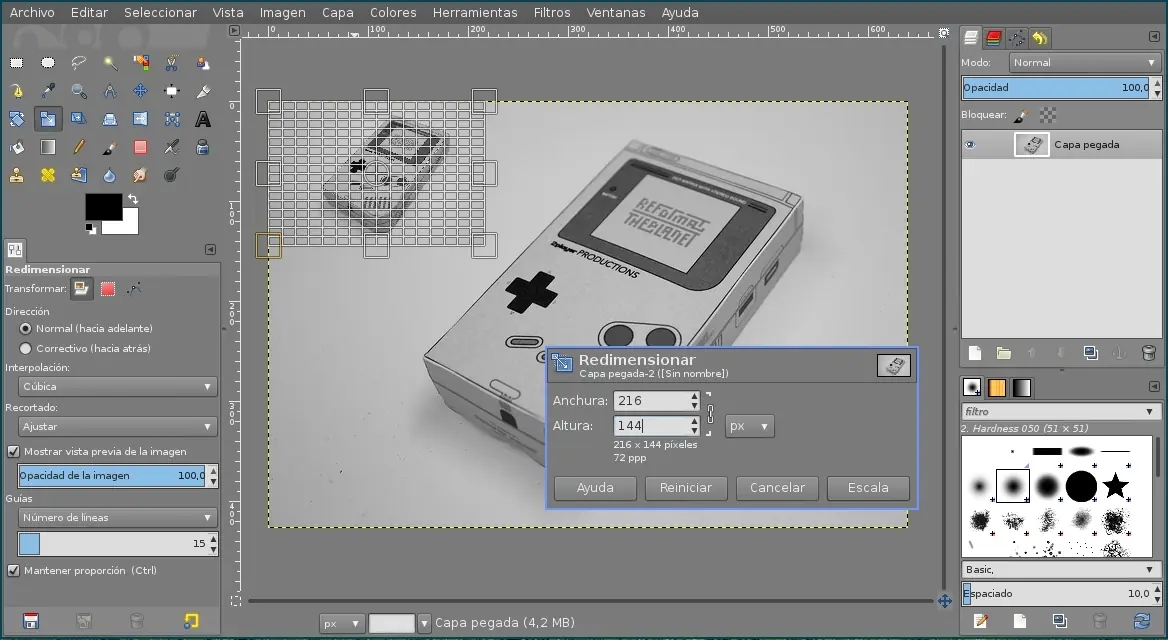Select the Paintbrush tool
The width and height of the screenshot is (1168, 640).
tap(110, 146)
